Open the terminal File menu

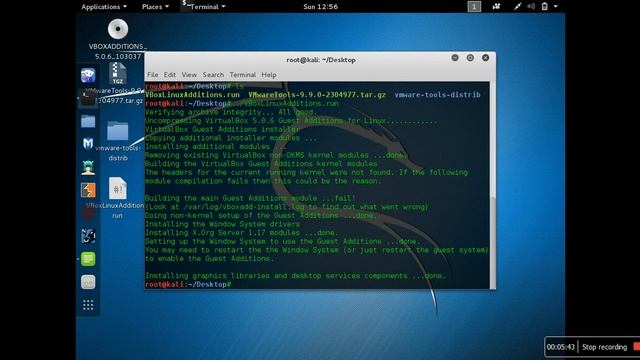click(x=153, y=75)
